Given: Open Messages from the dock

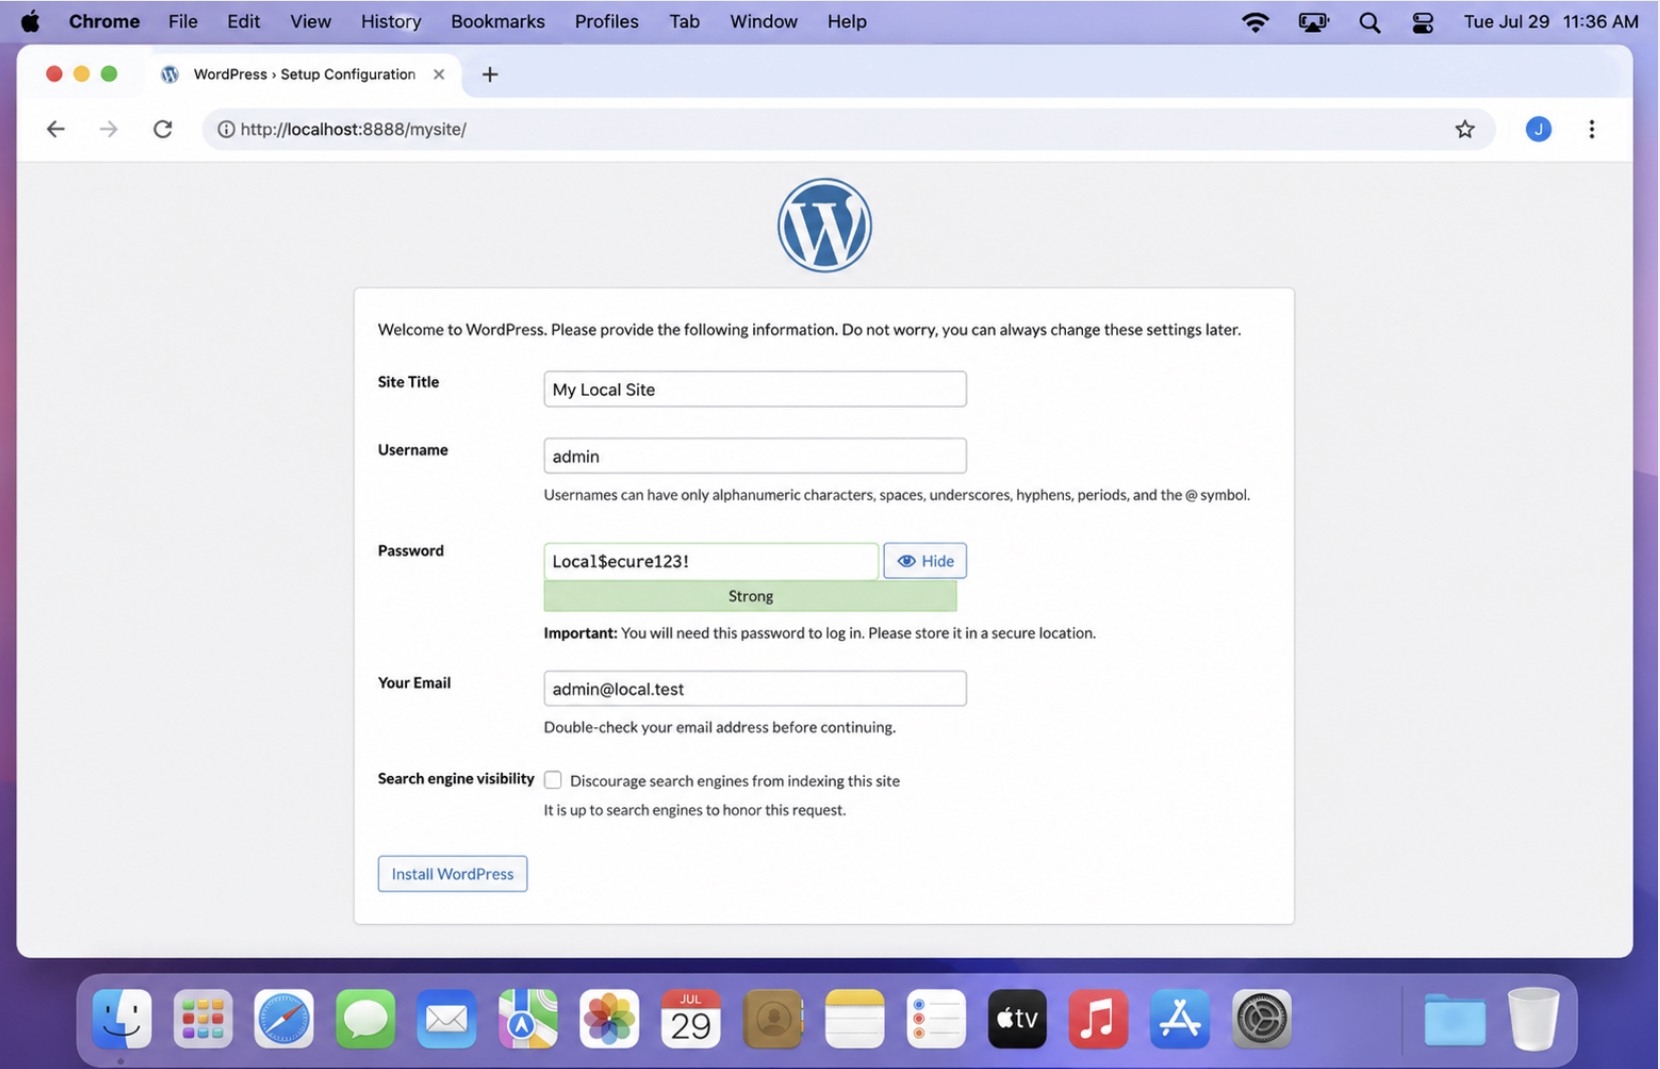Looking at the screenshot, I should coord(365,1019).
